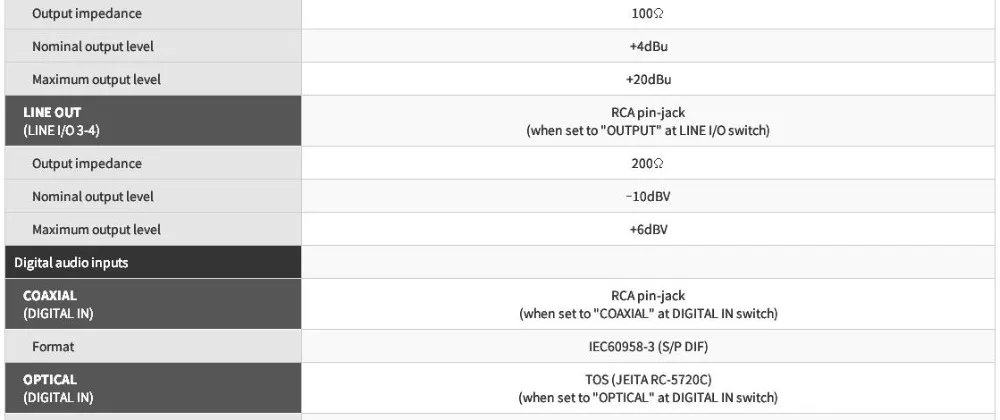1000x420 pixels.
Task: Click the Digital audio inputs section header
Action: click(153, 263)
